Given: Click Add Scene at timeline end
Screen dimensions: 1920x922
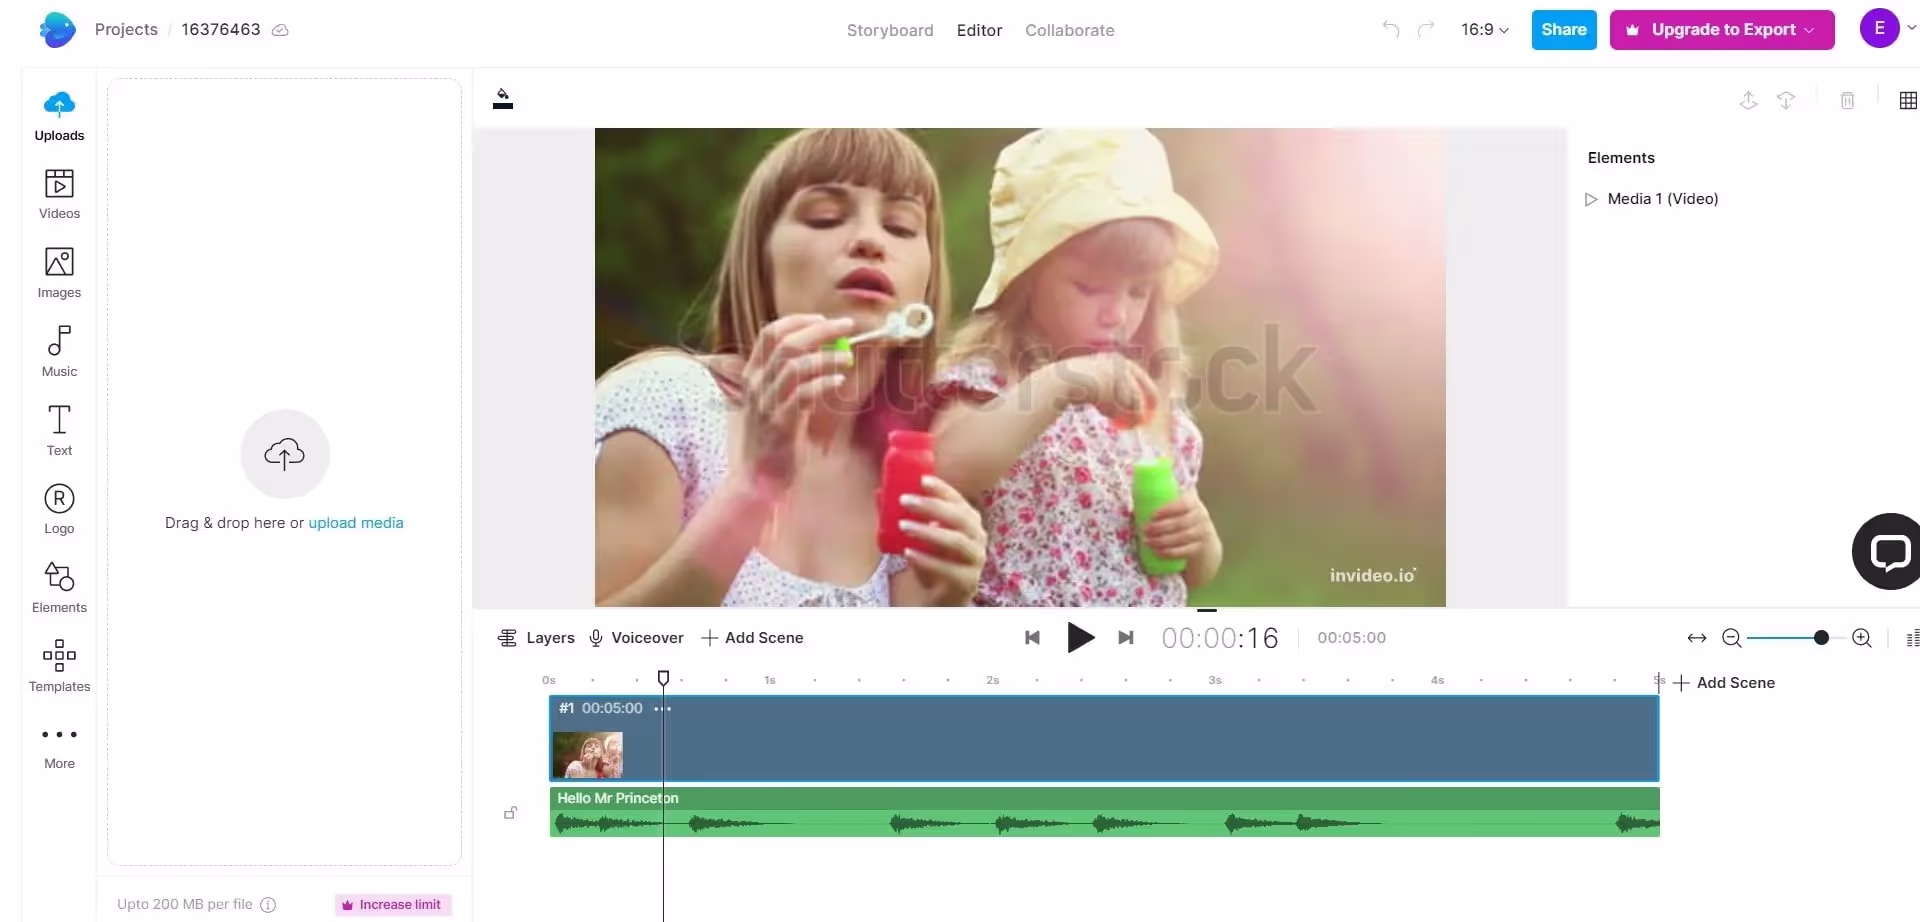Looking at the screenshot, I should (x=1724, y=683).
